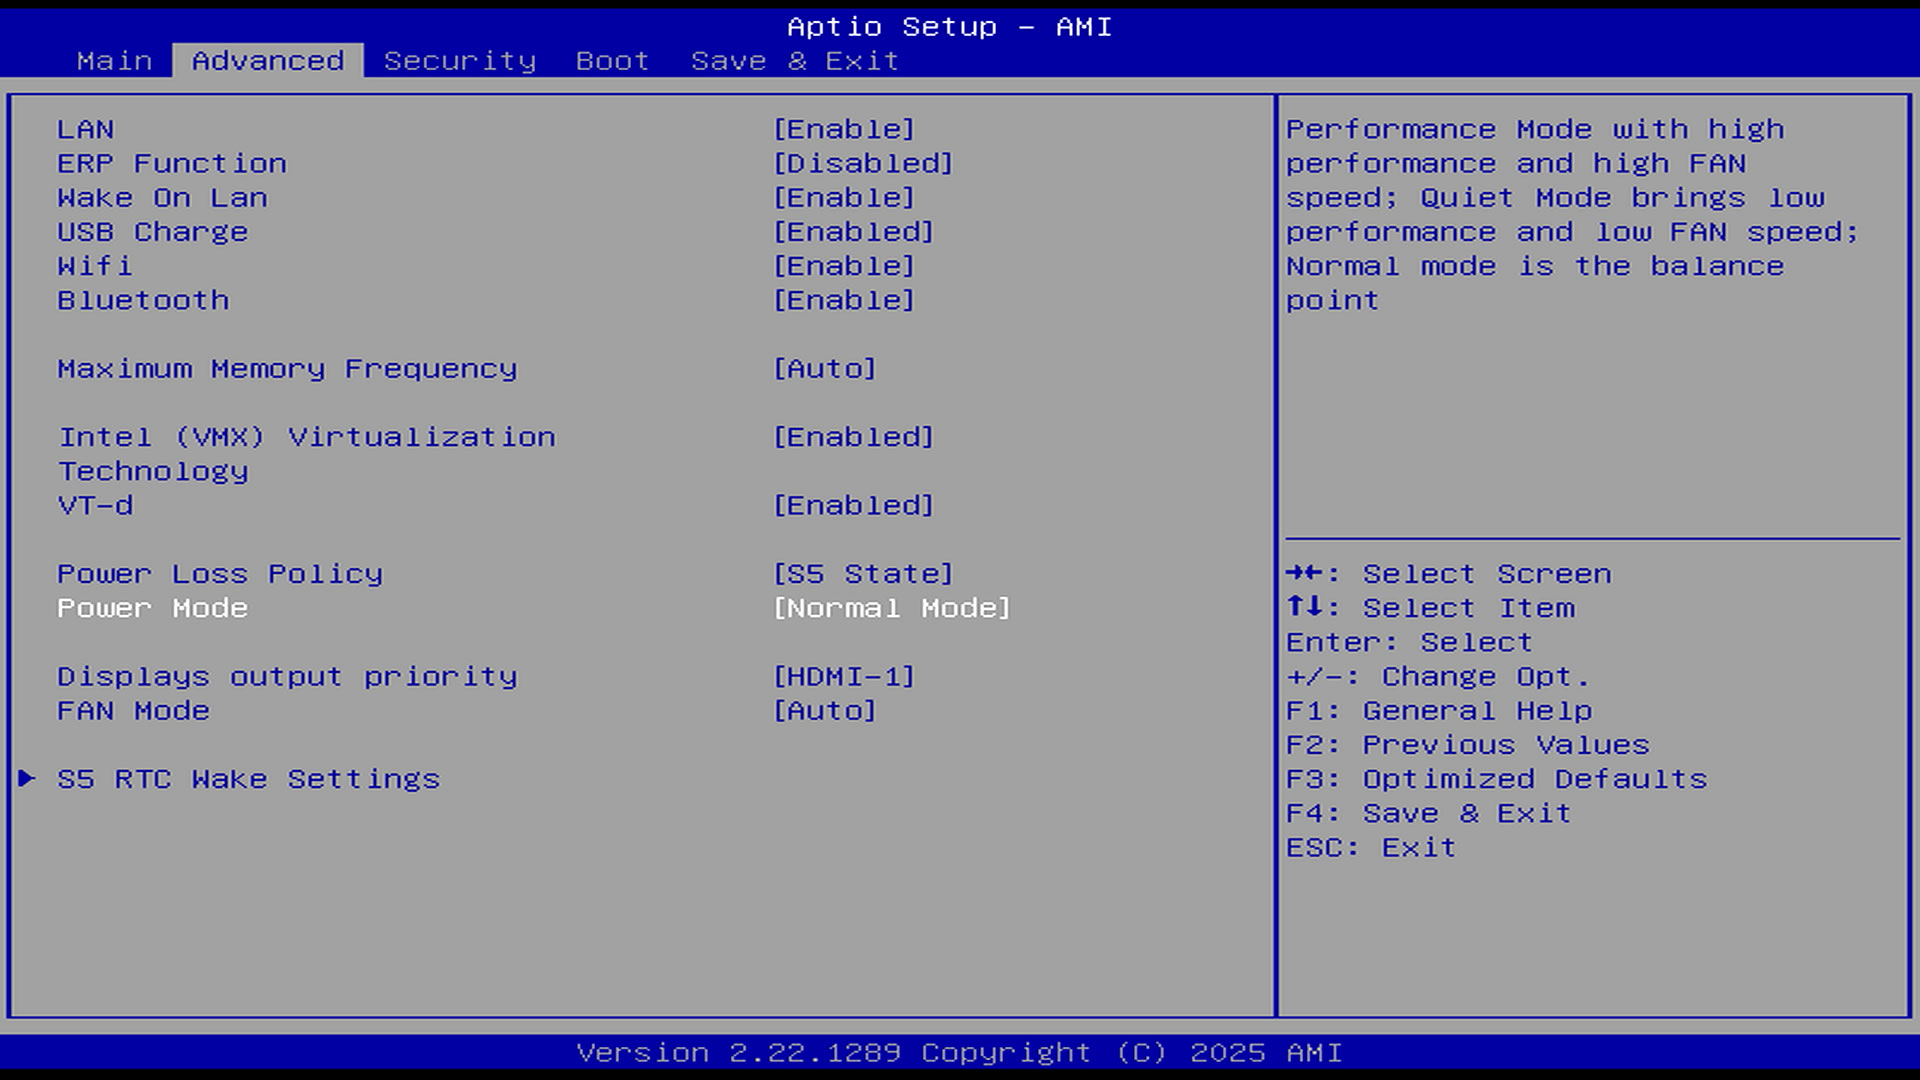Toggle the LAN Enable value
Viewport: 1920px width, 1080px height.
point(843,130)
